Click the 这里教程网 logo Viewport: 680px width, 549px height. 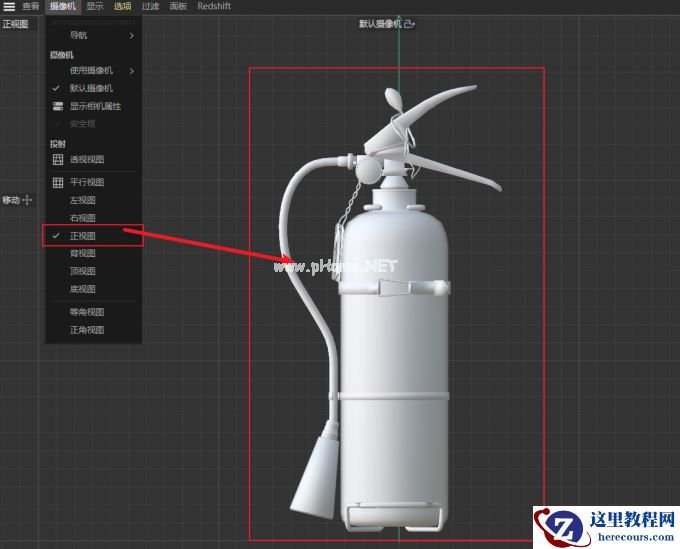(x=606, y=526)
